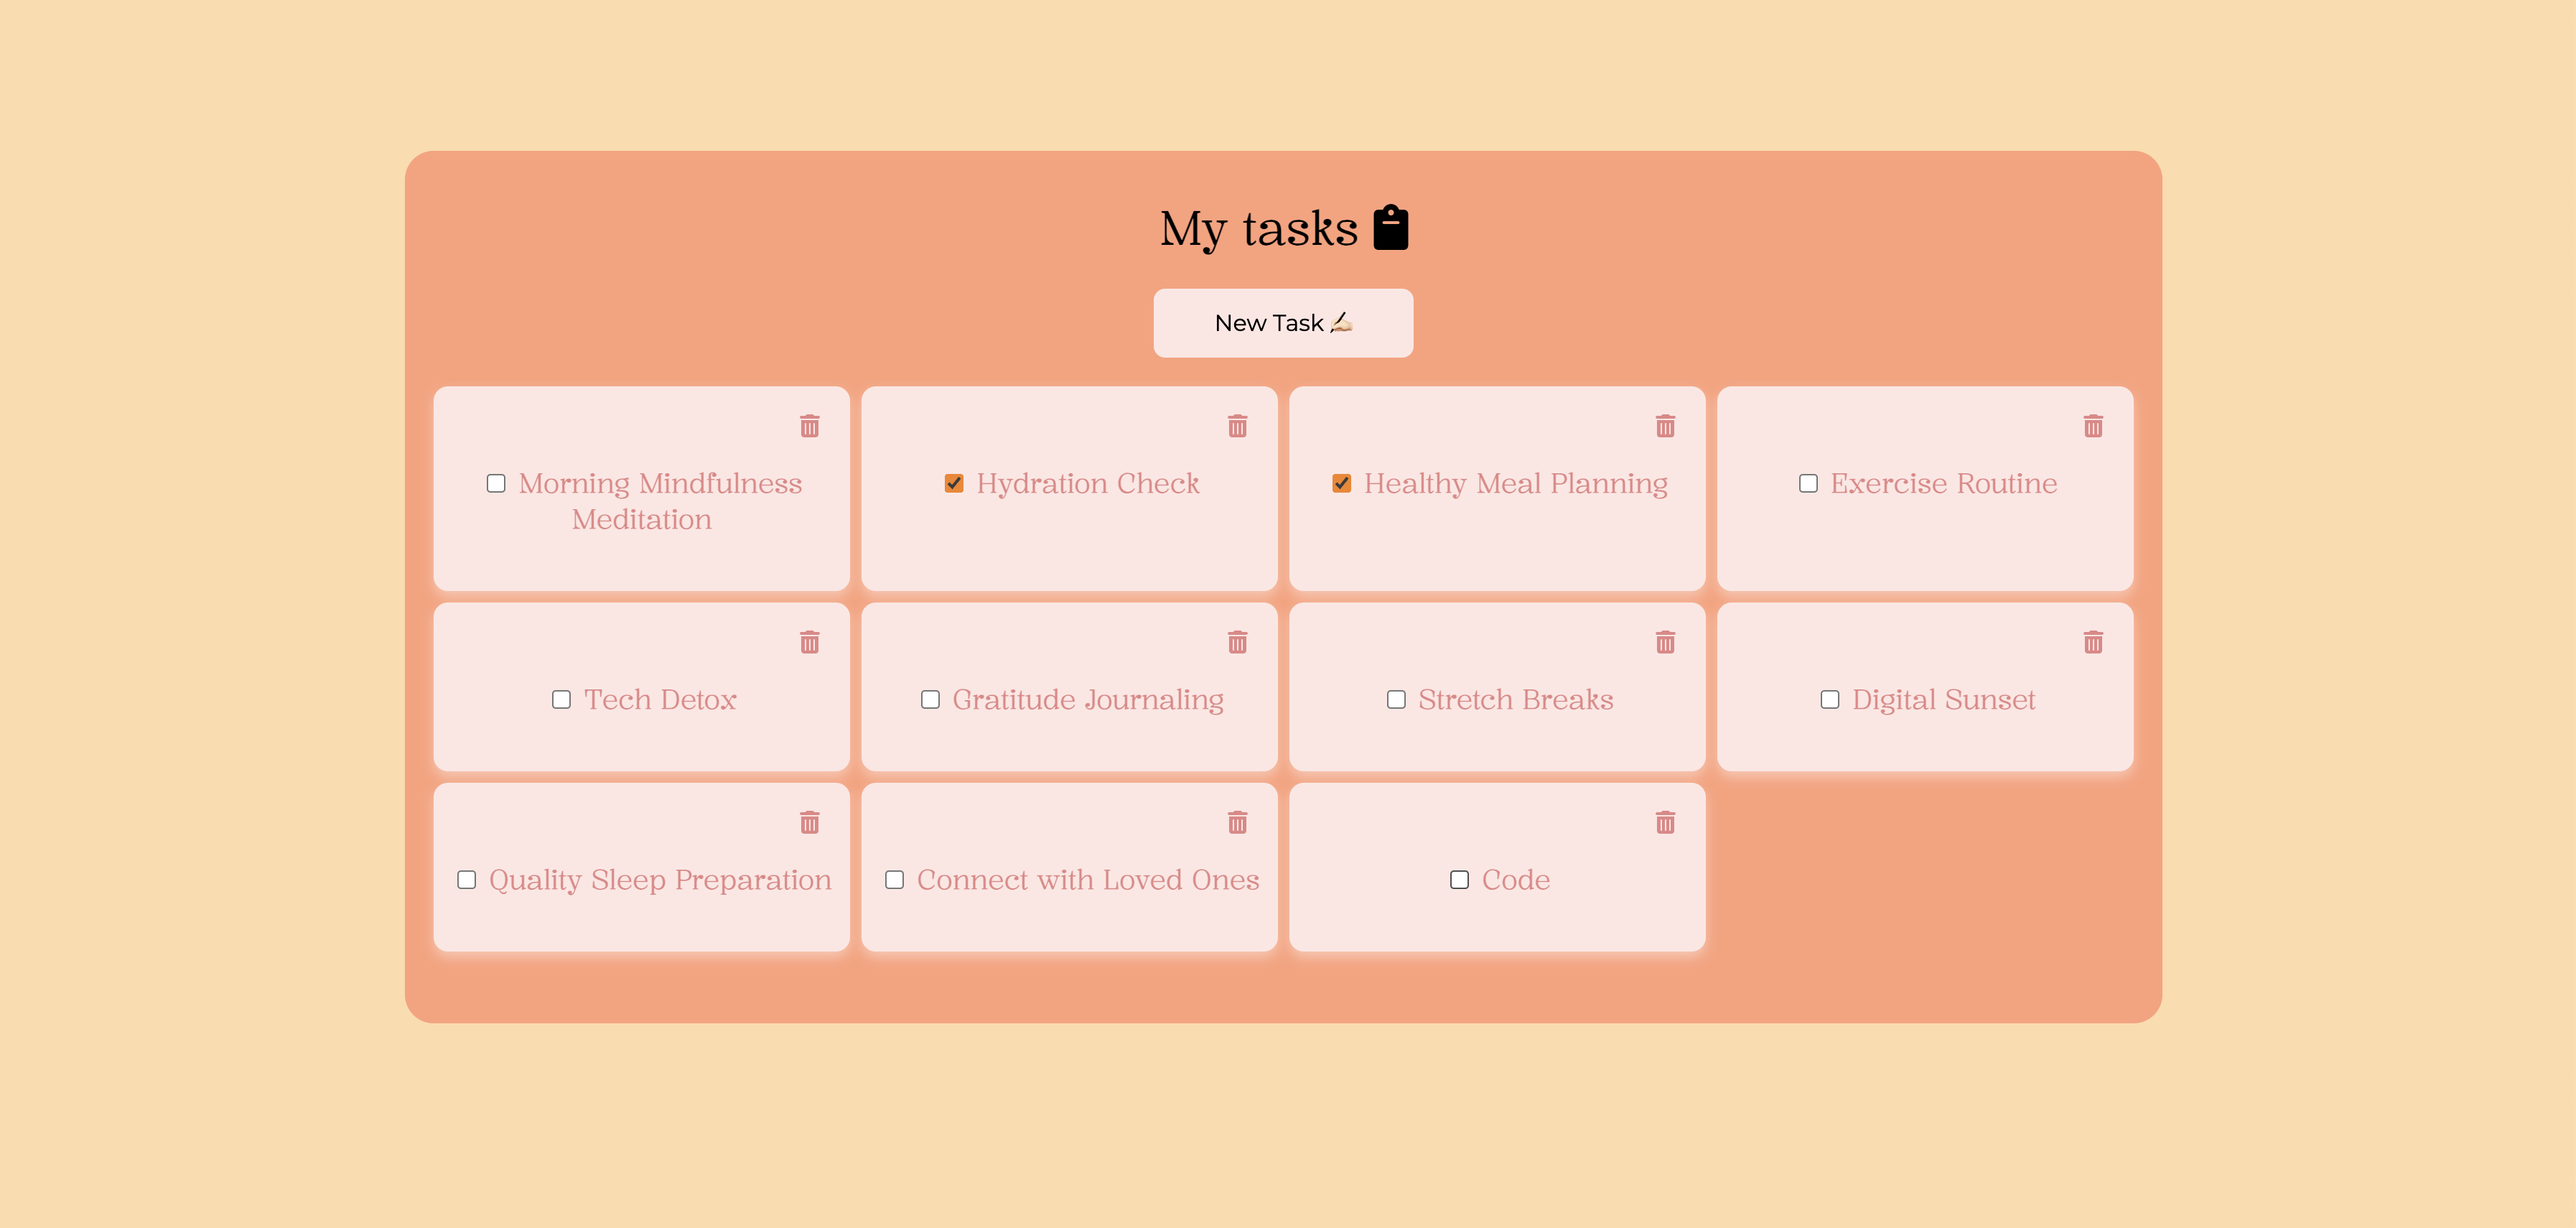Check the Exercise Routine checkbox
Image resolution: width=2576 pixels, height=1228 pixels.
[x=1808, y=484]
